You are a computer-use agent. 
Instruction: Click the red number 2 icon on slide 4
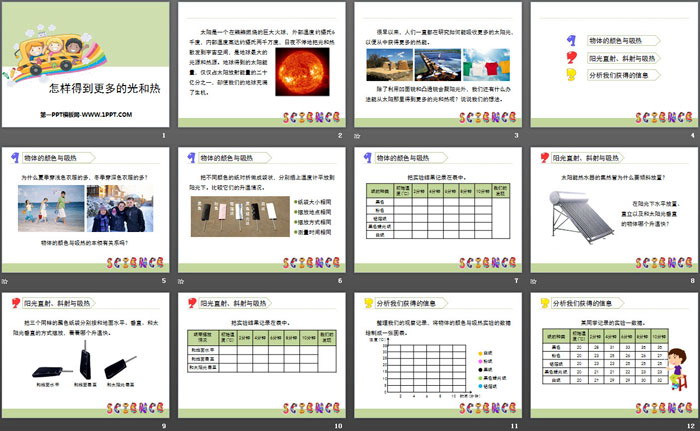click(571, 59)
